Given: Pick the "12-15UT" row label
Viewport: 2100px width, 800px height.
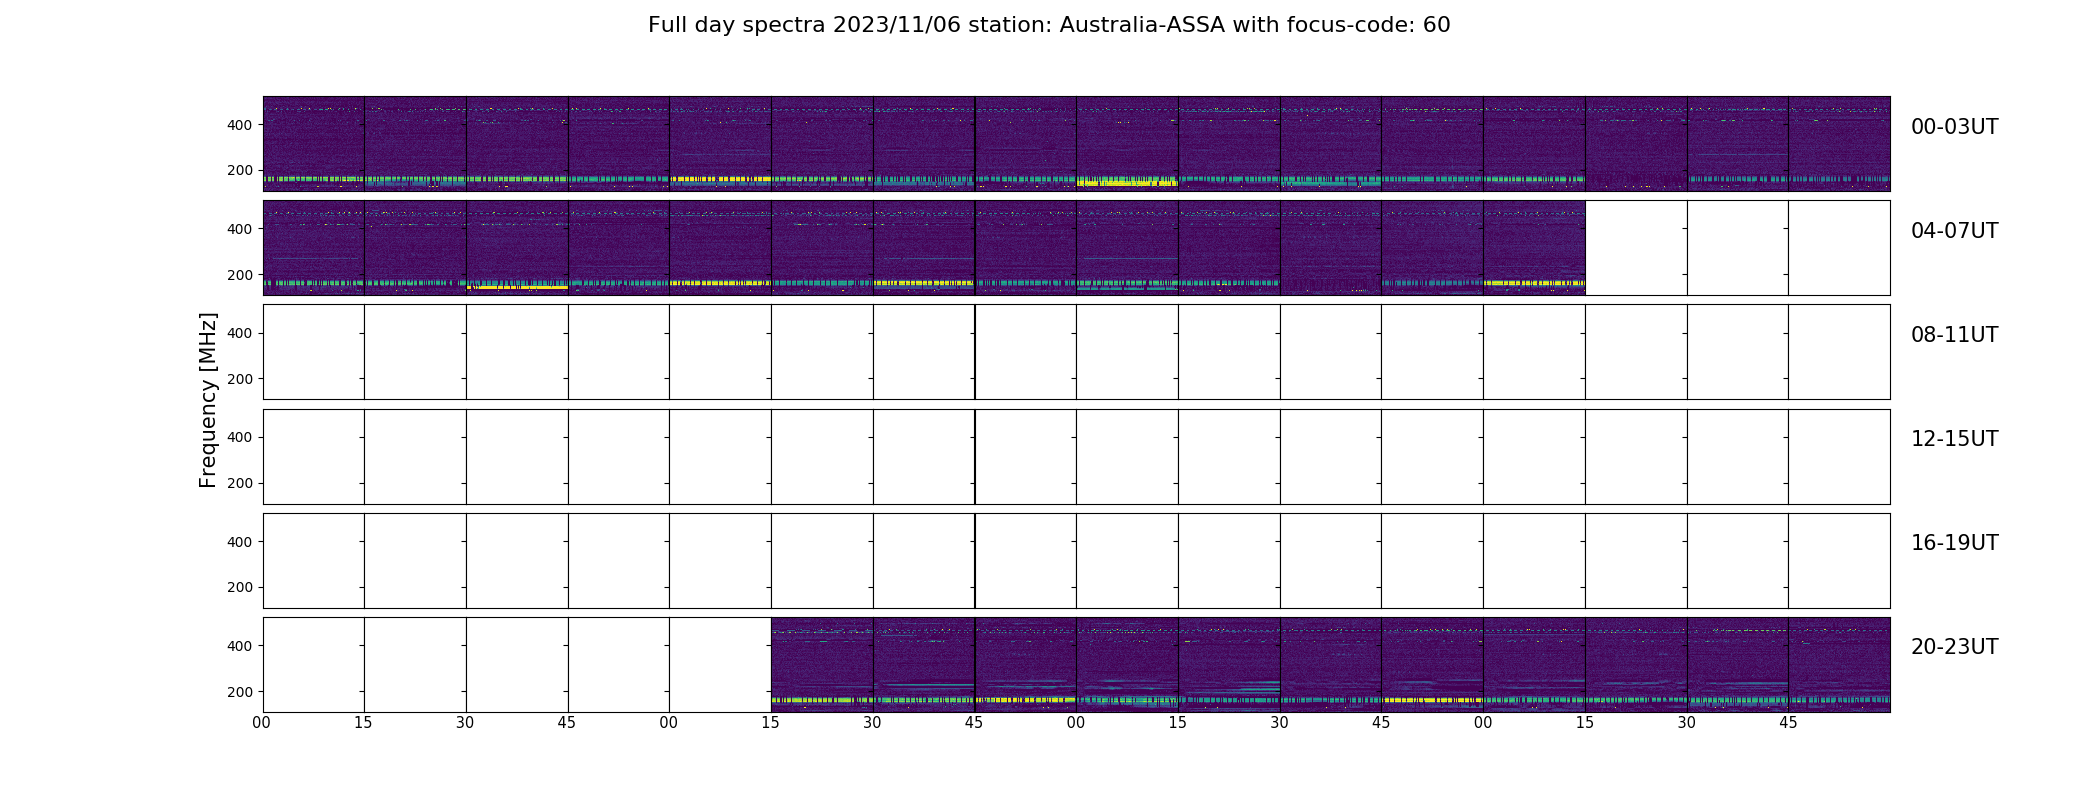Looking at the screenshot, I should [x=1954, y=439].
